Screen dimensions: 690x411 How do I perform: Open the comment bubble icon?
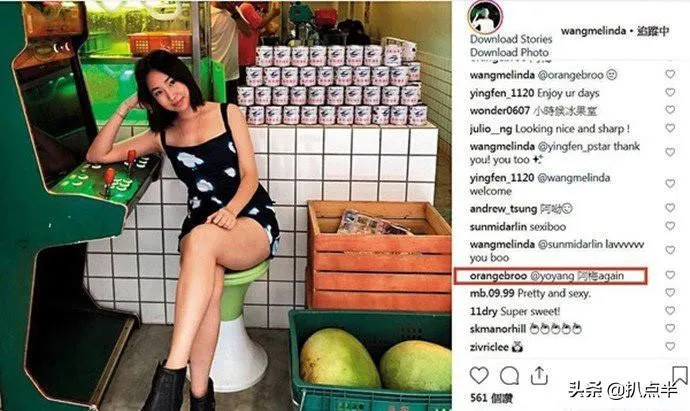coord(509,376)
